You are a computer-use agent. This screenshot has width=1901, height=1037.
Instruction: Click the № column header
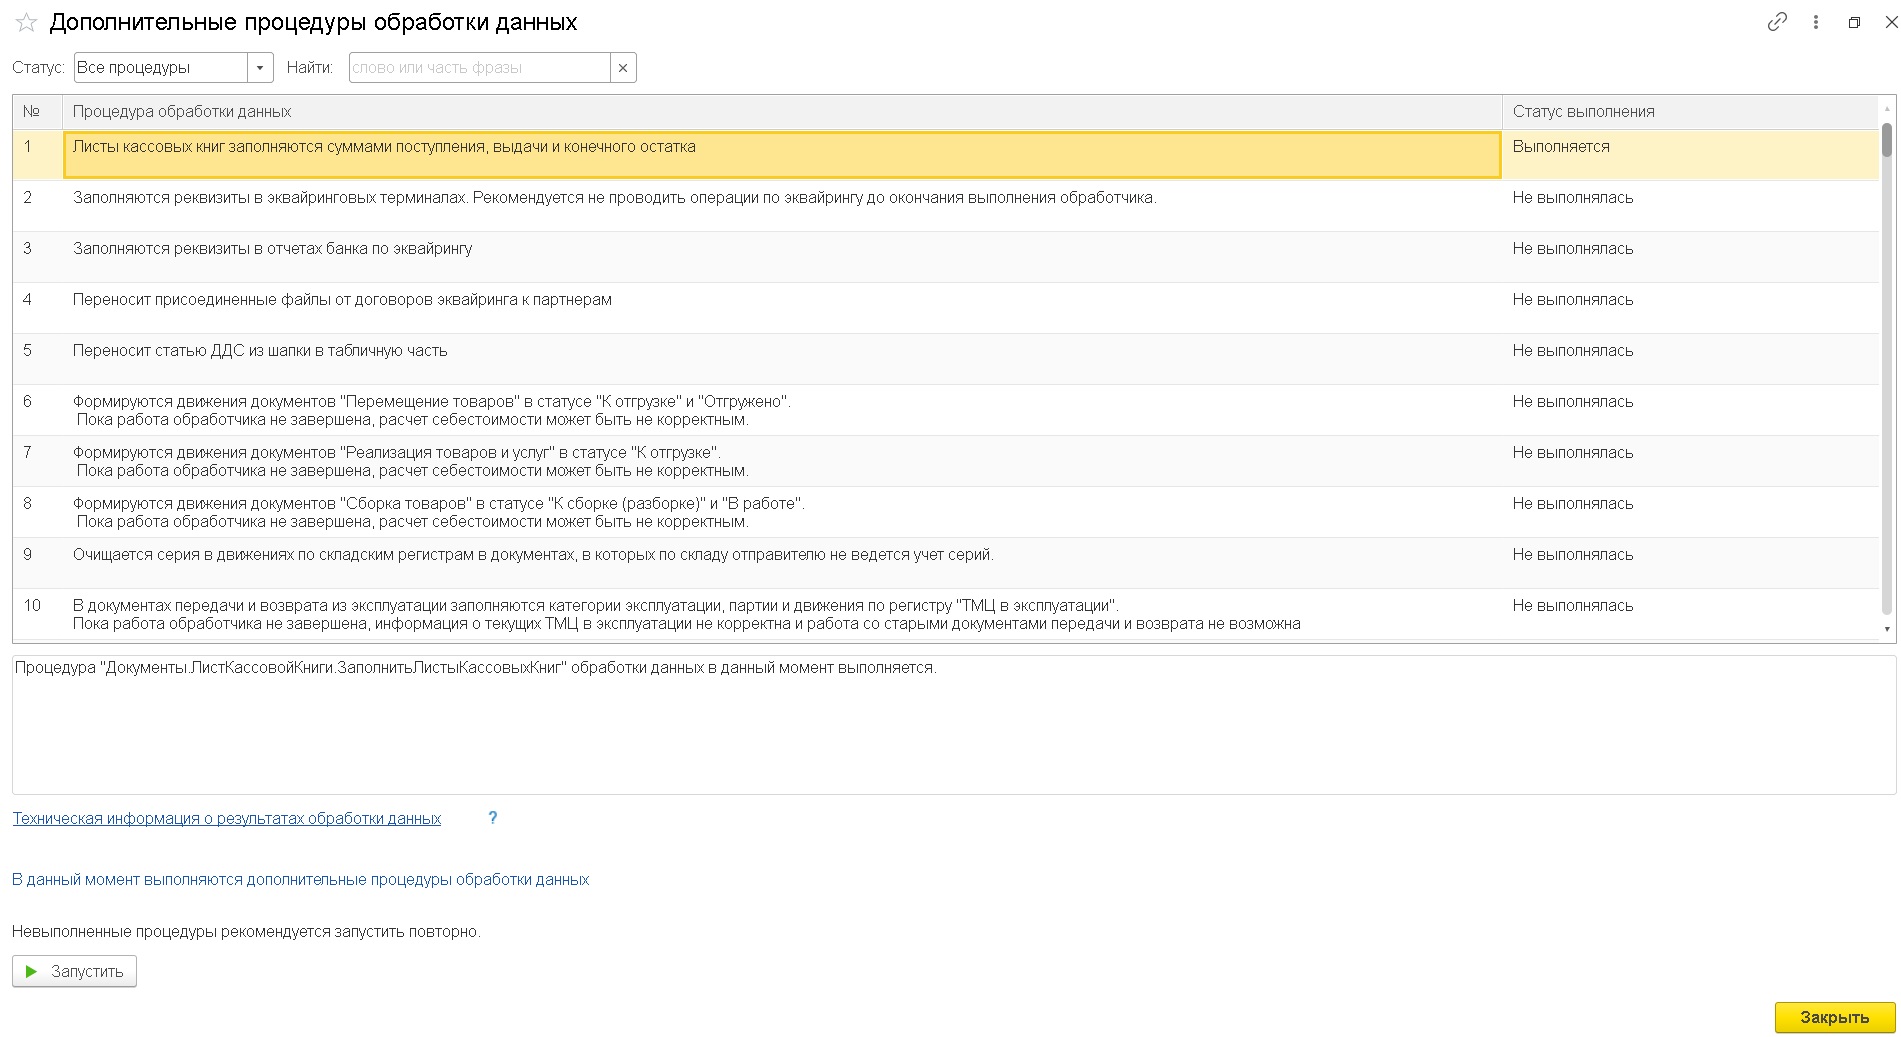pos(37,112)
